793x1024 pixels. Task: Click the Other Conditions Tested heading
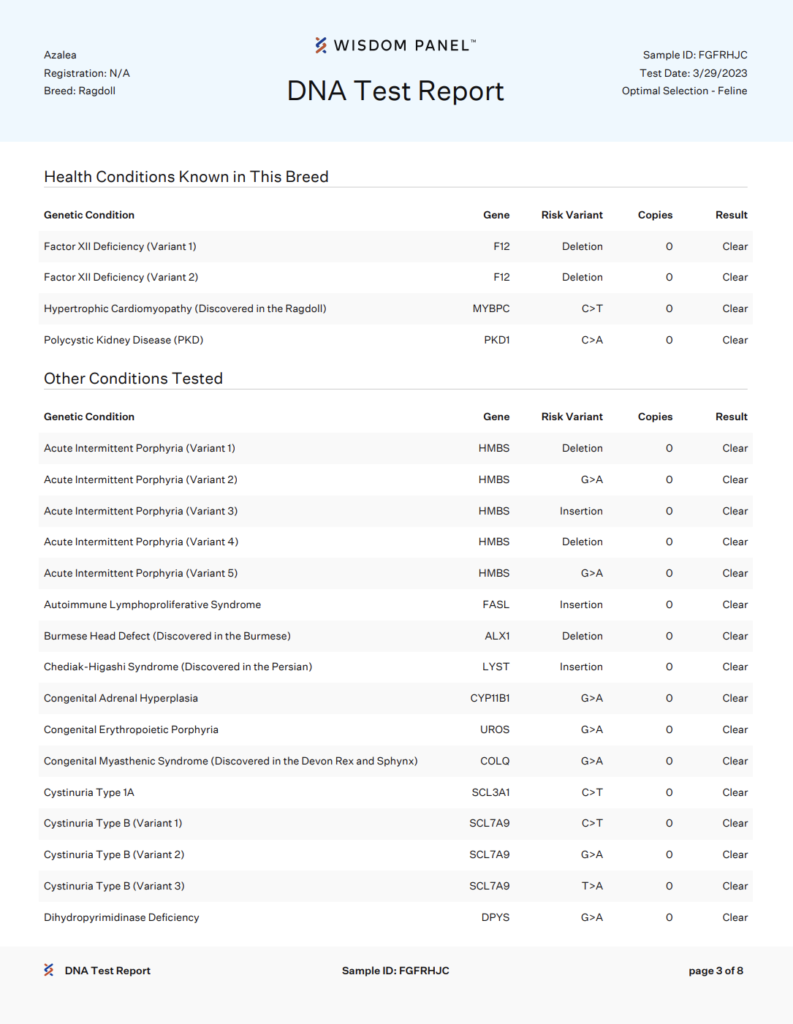(133, 379)
